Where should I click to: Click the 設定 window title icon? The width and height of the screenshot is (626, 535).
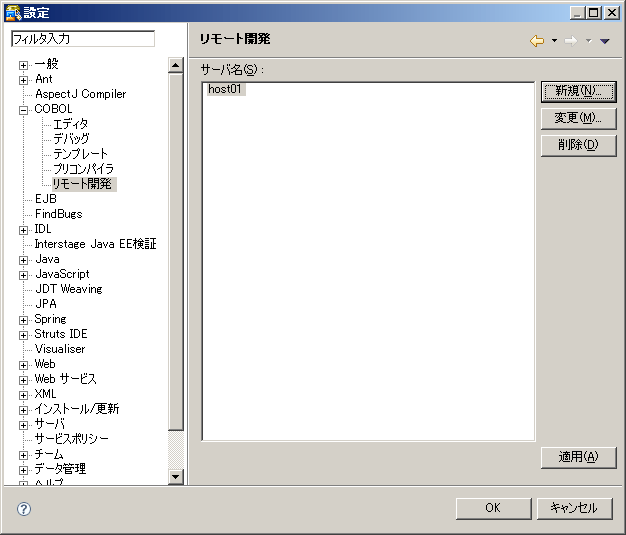[13, 13]
